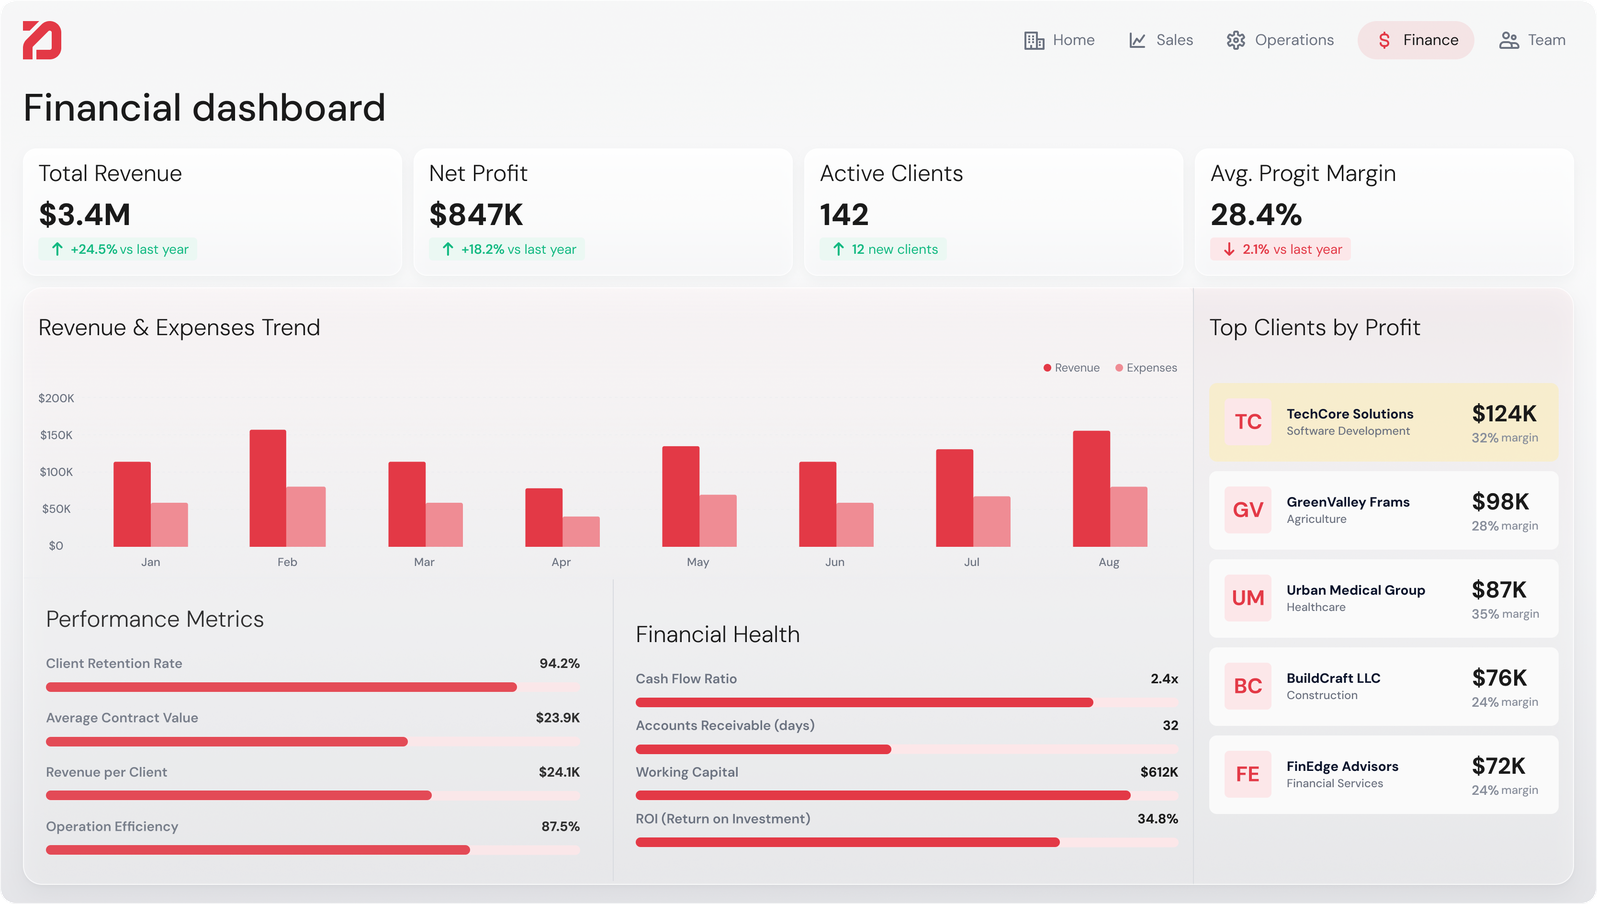Open the Urban Medical Group client card

coord(1384,598)
